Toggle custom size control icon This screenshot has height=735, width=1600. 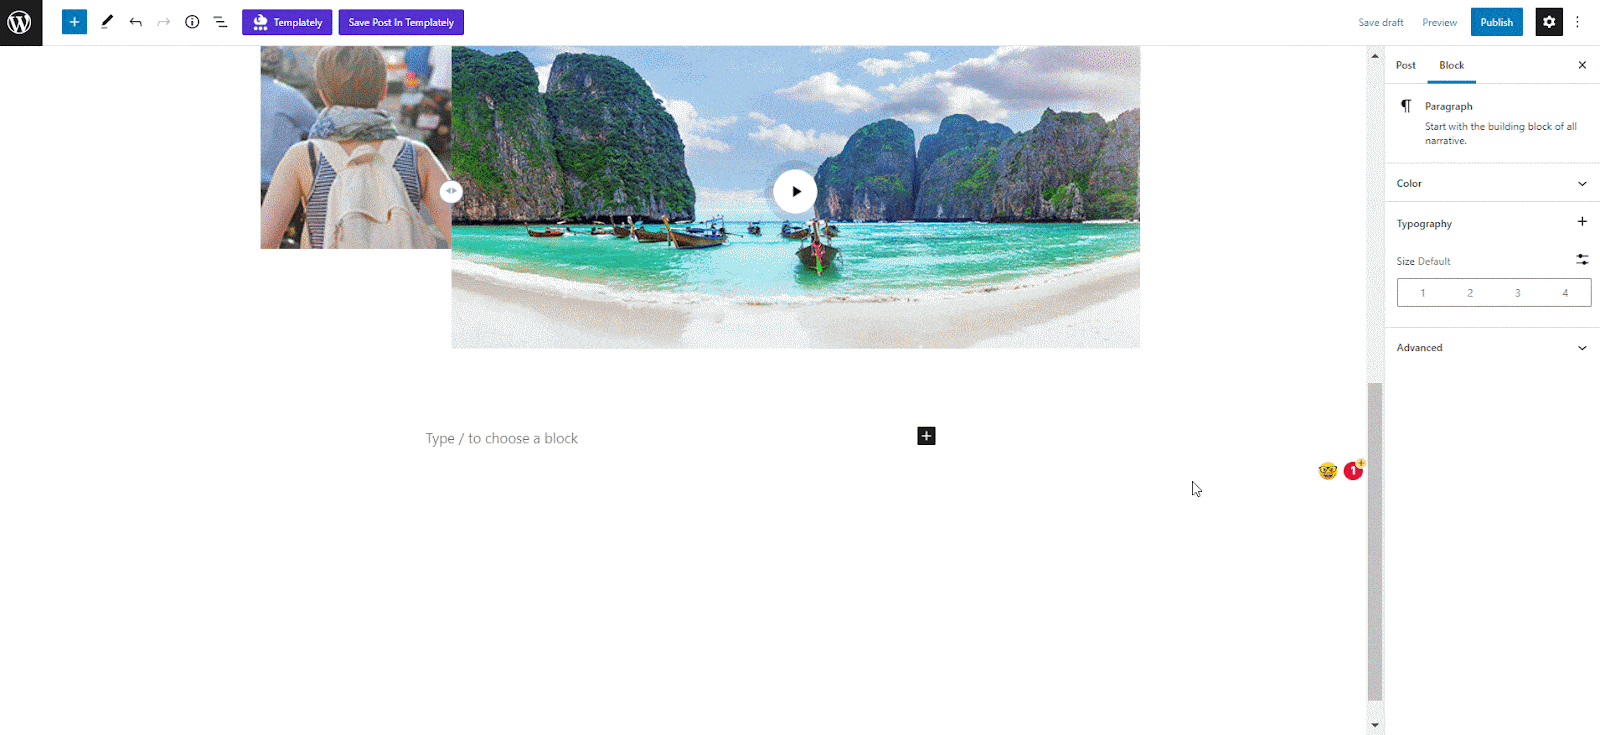click(1582, 260)
